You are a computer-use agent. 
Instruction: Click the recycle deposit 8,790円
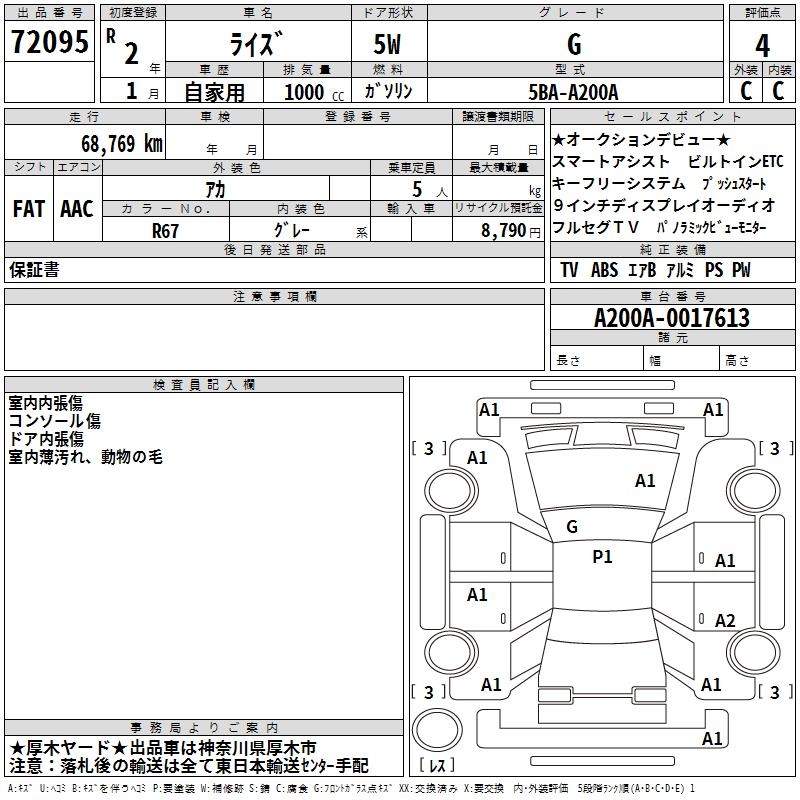[510, 231]
